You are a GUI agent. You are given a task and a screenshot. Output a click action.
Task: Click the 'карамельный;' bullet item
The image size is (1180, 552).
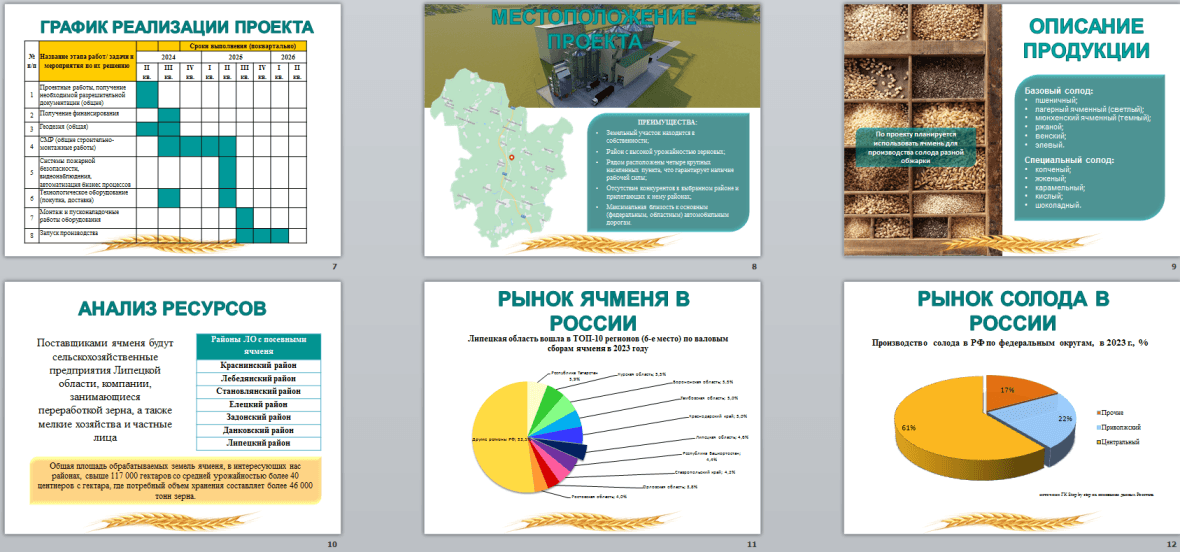[1060, 188]
